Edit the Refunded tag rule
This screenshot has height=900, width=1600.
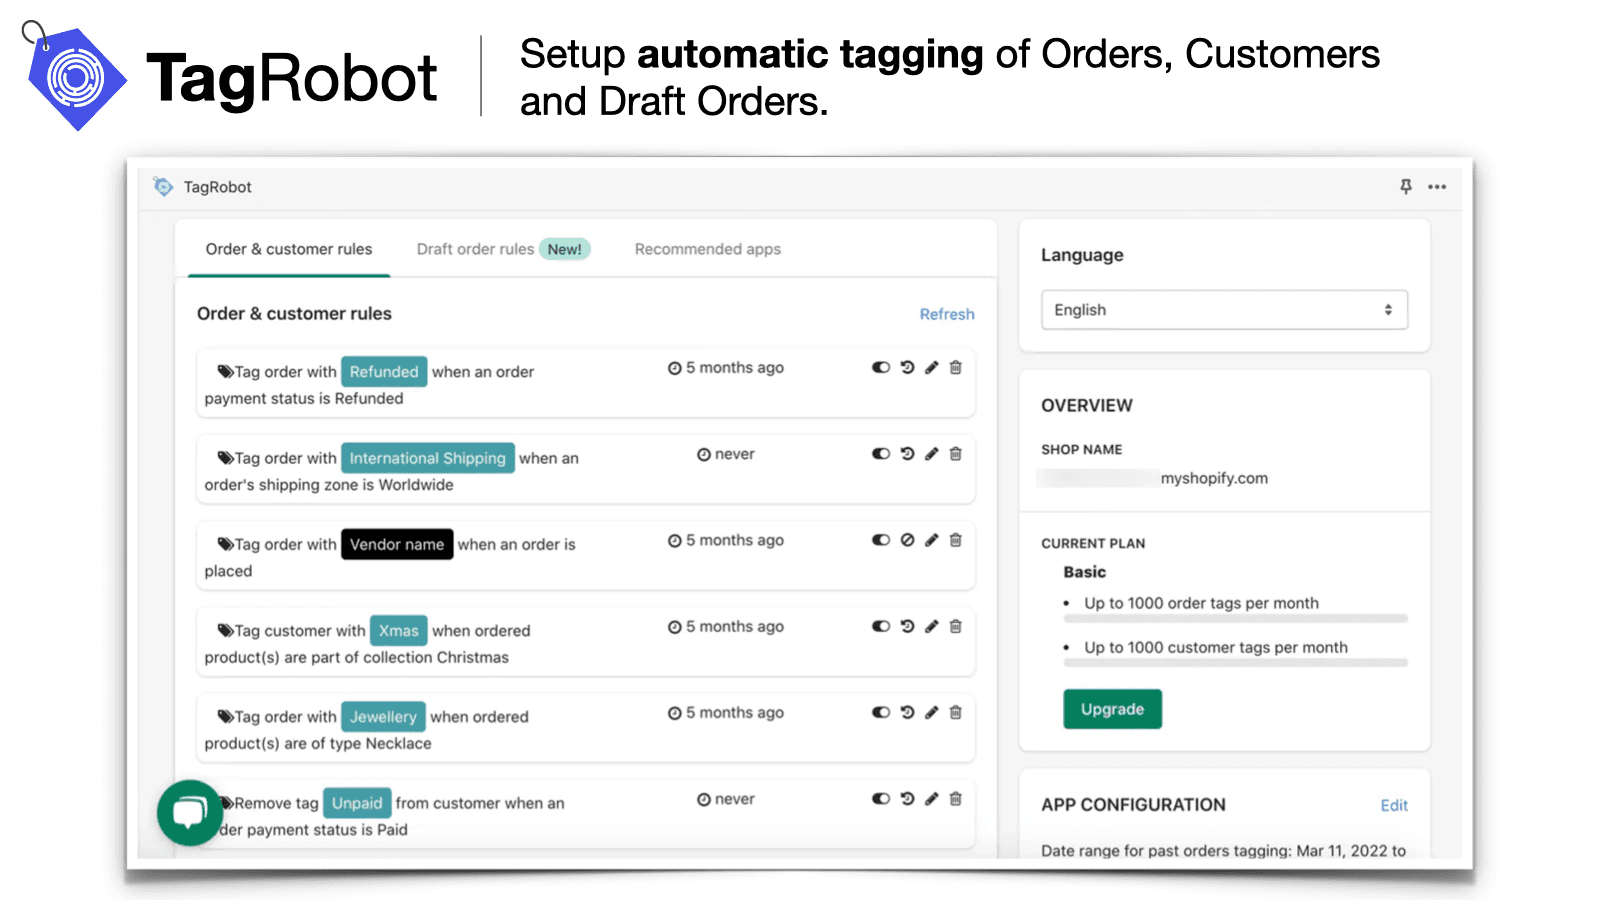click(931, 367)
